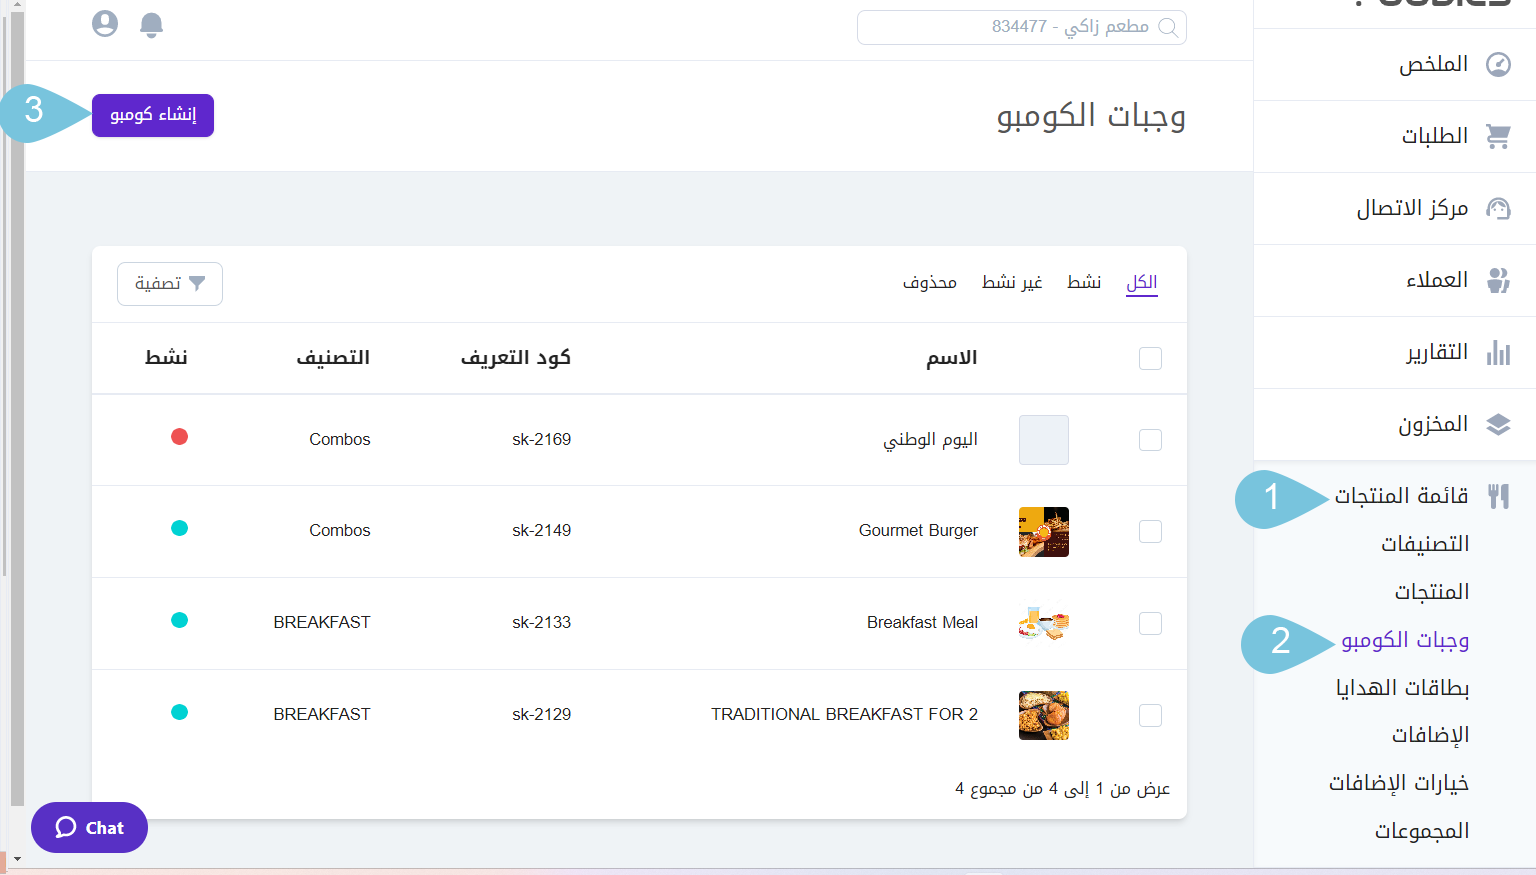
Task: Click the Combos category of sk-2169
Action: 339,439
